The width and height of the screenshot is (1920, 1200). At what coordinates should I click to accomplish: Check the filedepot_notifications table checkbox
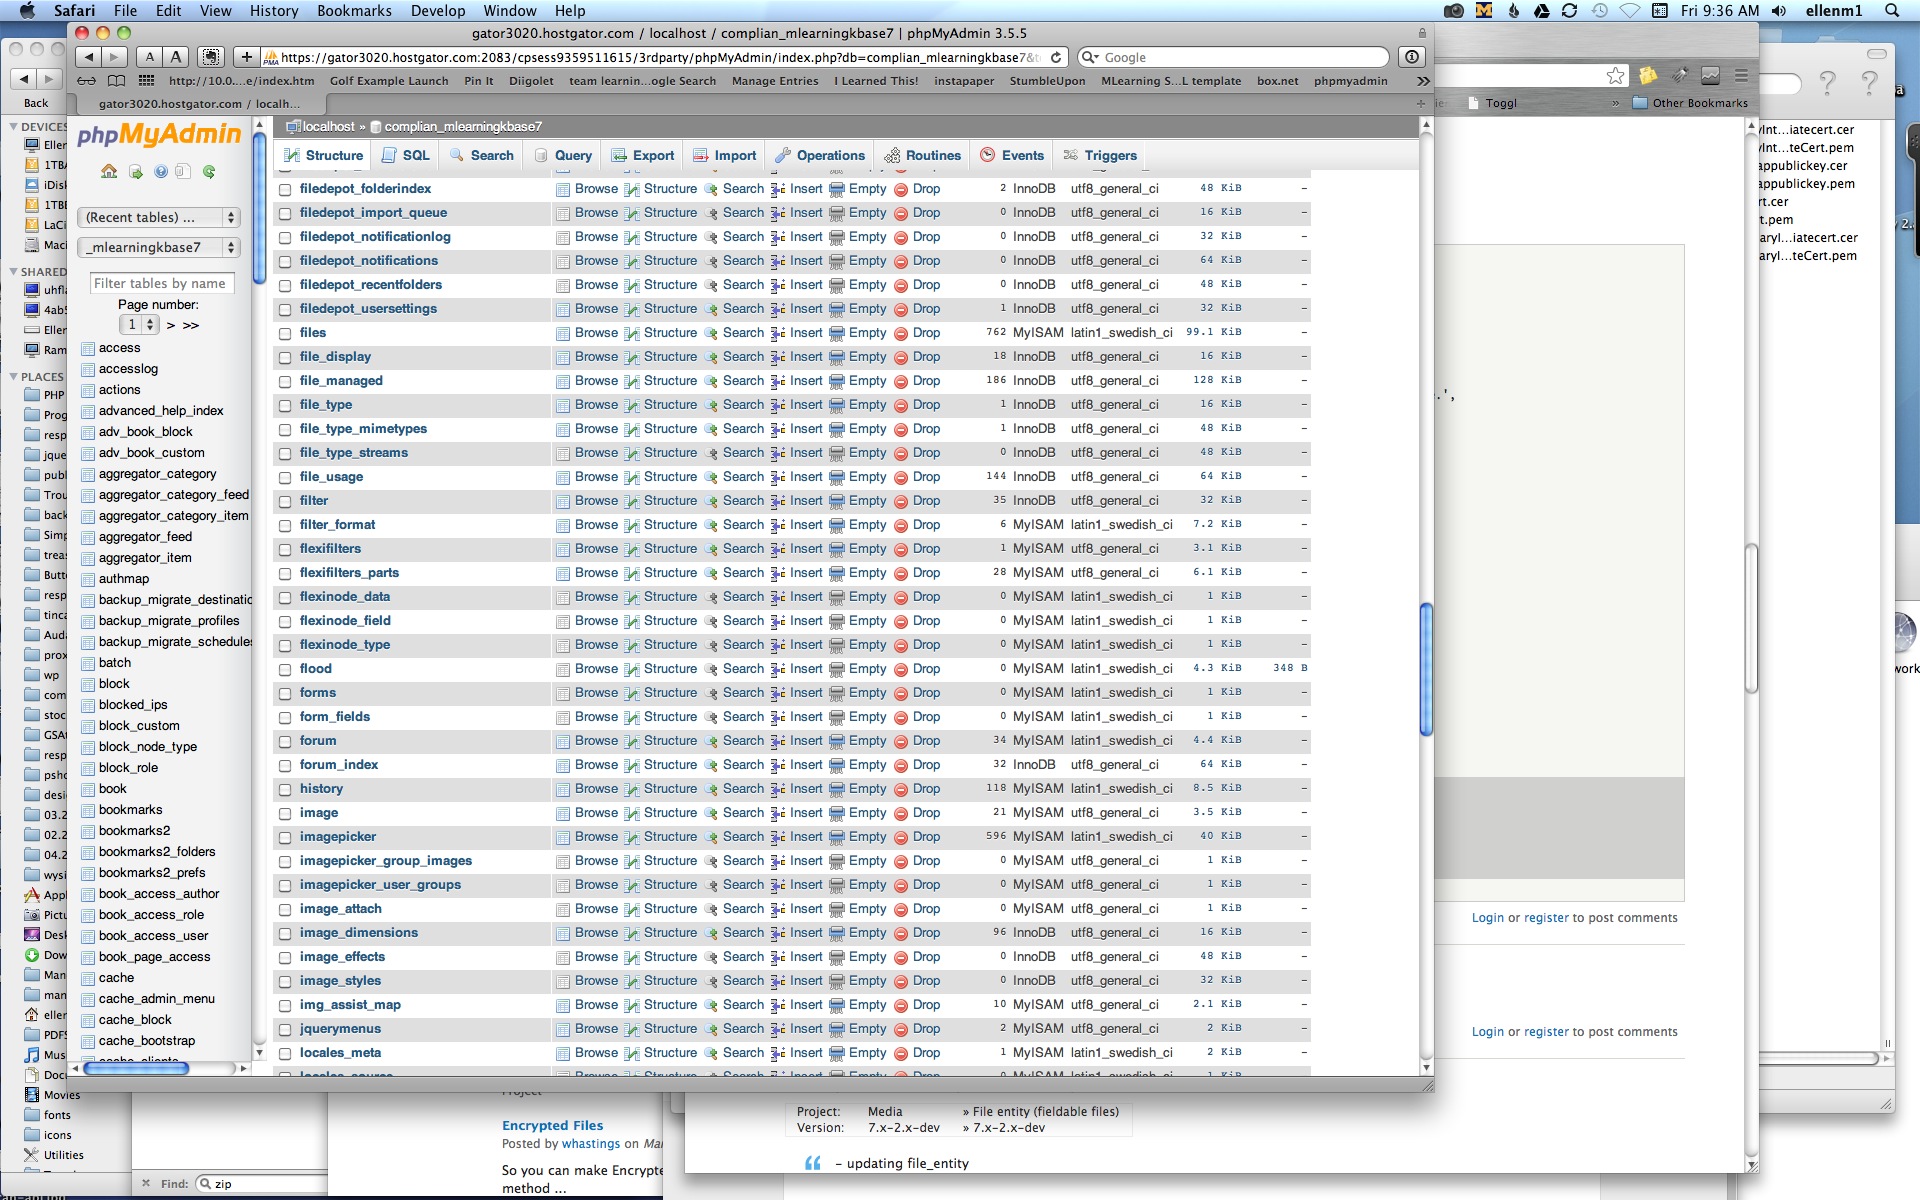point(285,261)
